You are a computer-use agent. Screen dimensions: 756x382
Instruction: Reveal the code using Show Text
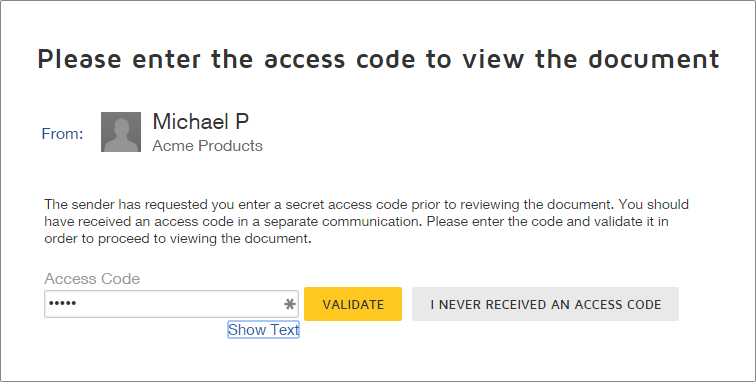(263, 329)
